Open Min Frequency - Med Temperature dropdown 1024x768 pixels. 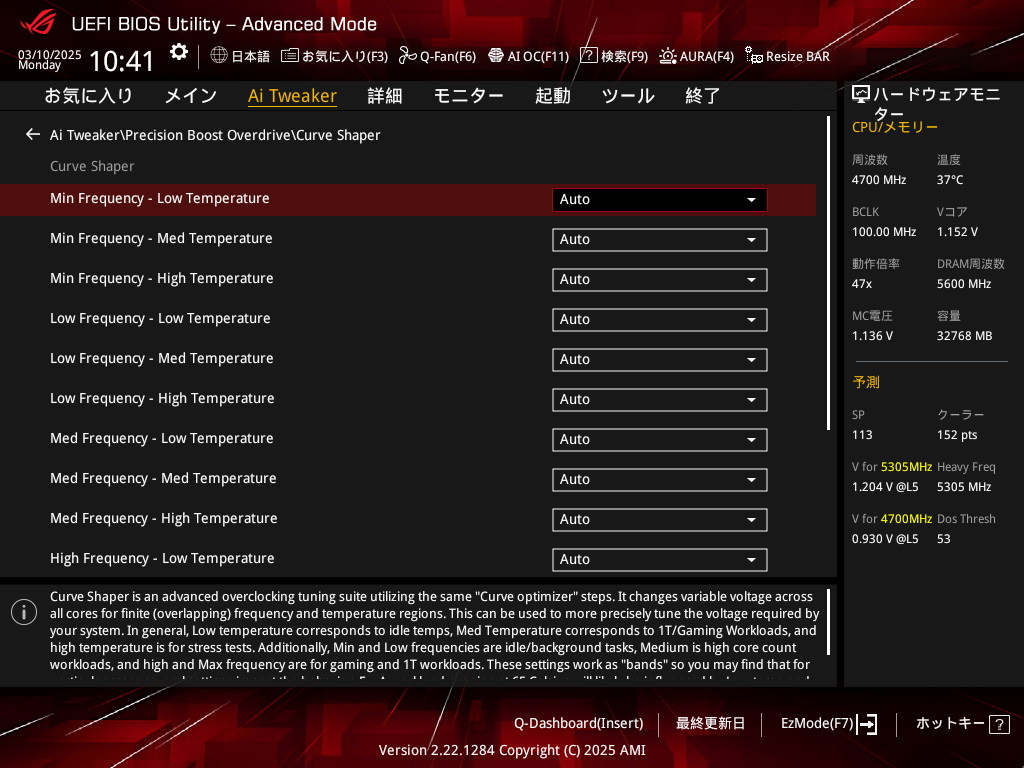click(660, 240)
